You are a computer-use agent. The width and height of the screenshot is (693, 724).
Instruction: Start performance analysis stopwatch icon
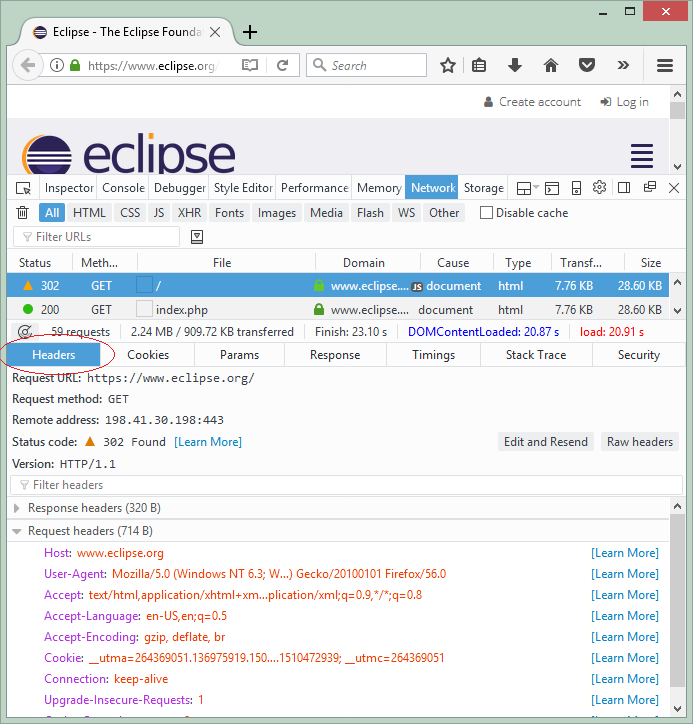pyautogui.click(x=25, y=332)
